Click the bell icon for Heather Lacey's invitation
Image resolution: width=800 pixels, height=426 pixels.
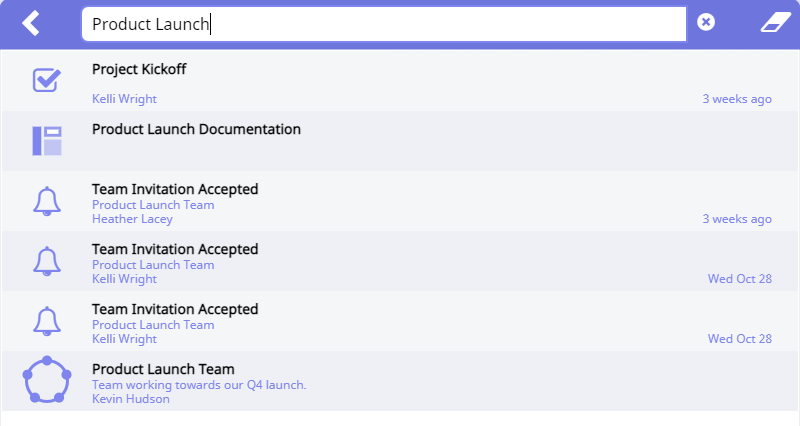click(x=46, y=201)
